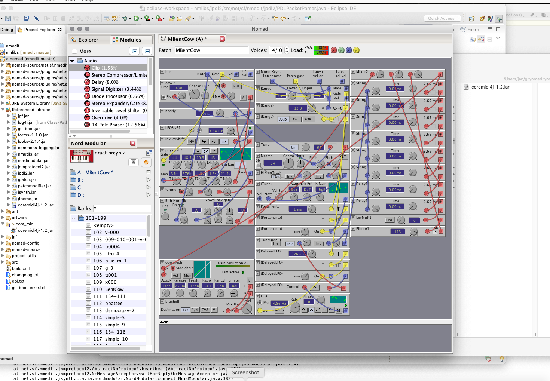Click the Voices number field
This screenshot has height=381, width=550.
277,50
